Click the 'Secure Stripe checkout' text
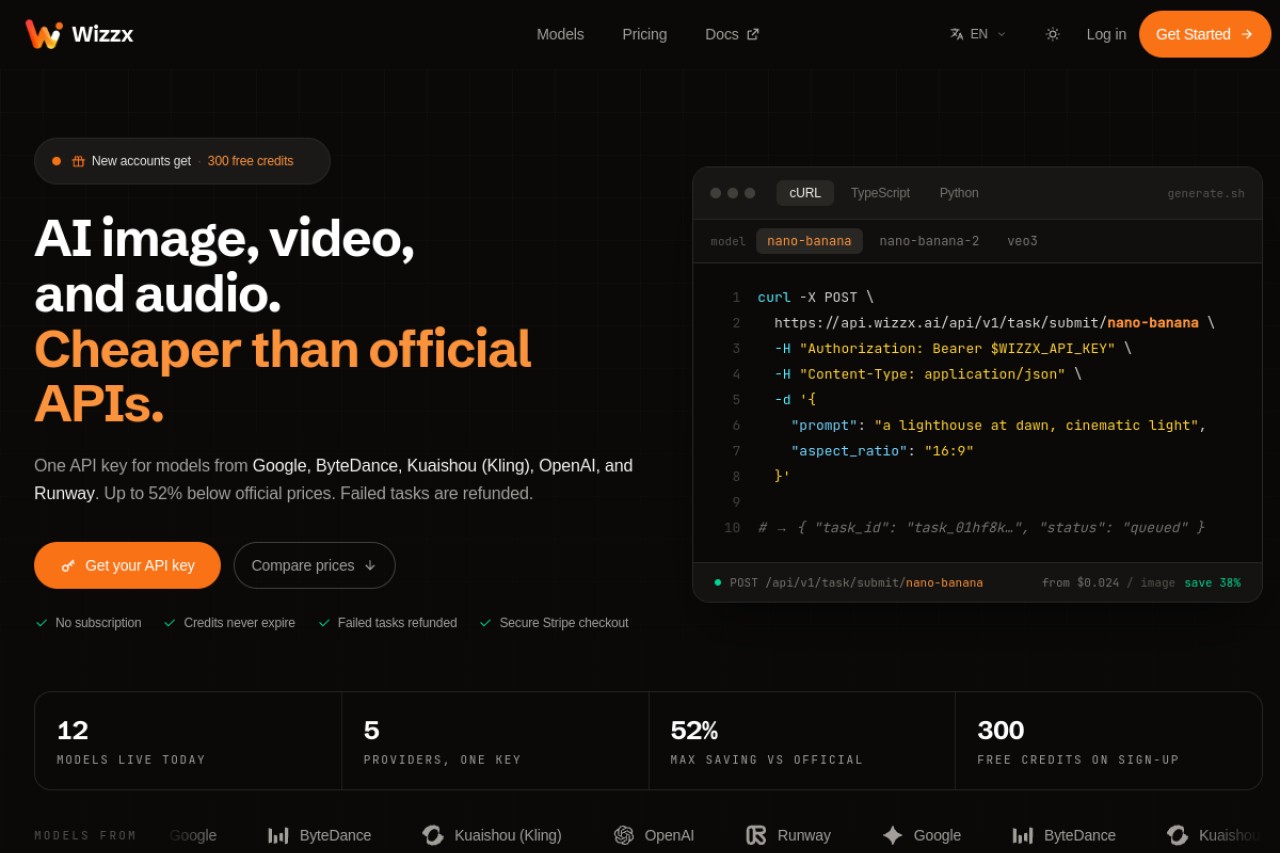The height and width of the screenshot is (853, 1280). pyautogui.click(x=564, y=623)
